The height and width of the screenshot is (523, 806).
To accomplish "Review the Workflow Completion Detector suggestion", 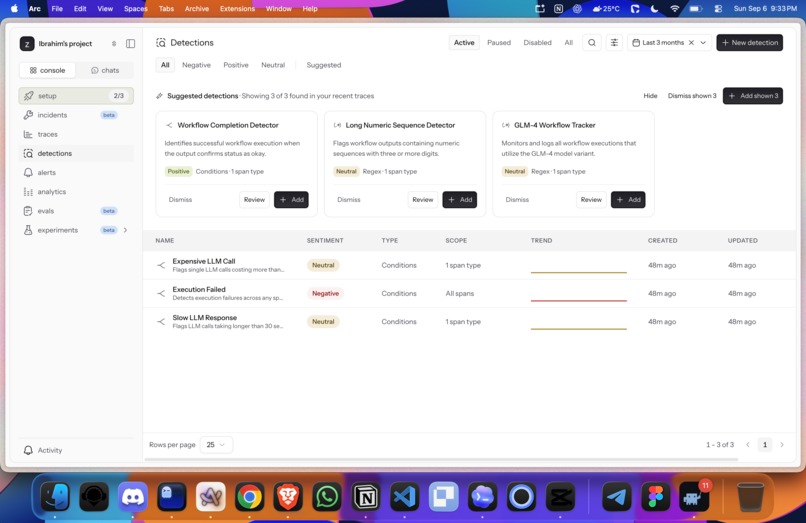I will (254, 200).
